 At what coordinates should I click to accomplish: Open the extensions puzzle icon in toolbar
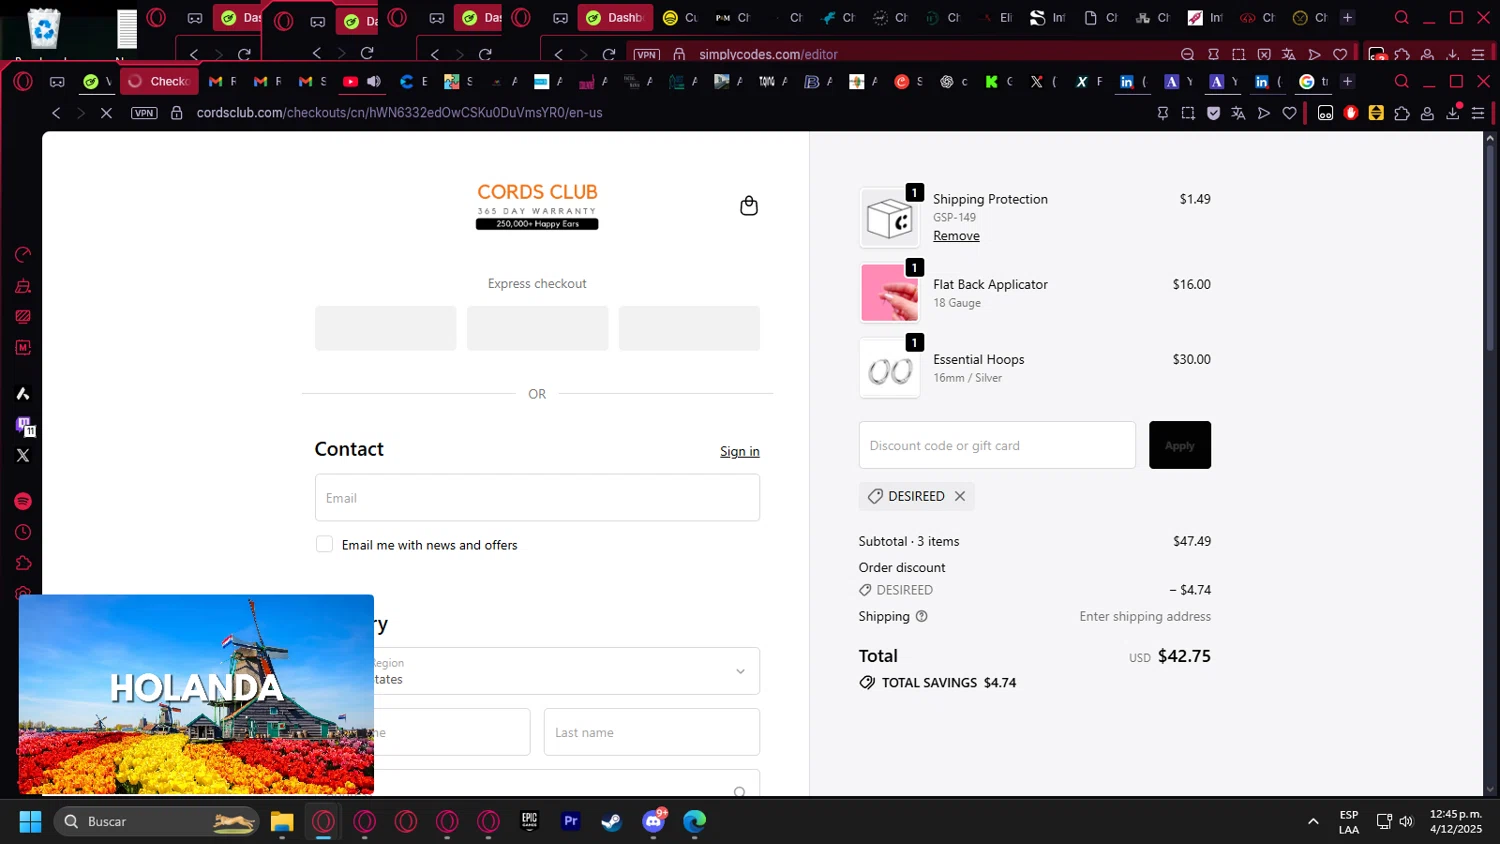[1402, 113]
